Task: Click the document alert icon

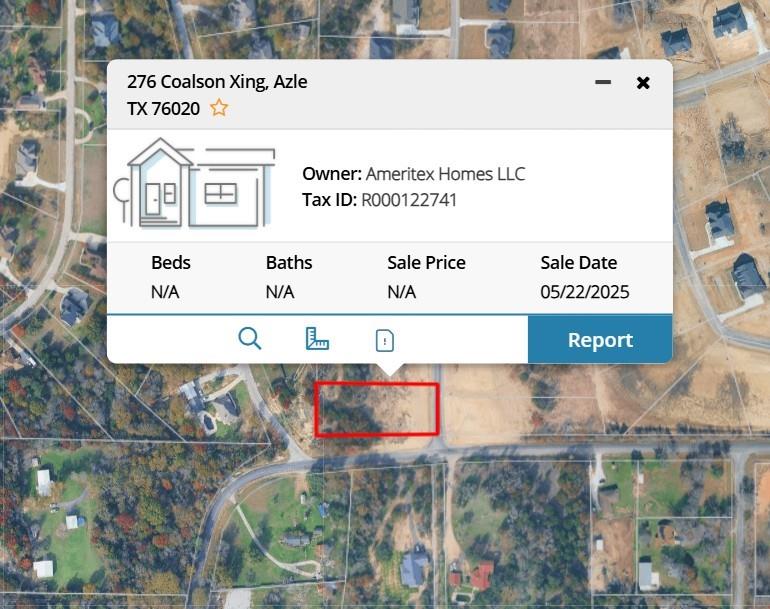Action: [x=384, y=340]
